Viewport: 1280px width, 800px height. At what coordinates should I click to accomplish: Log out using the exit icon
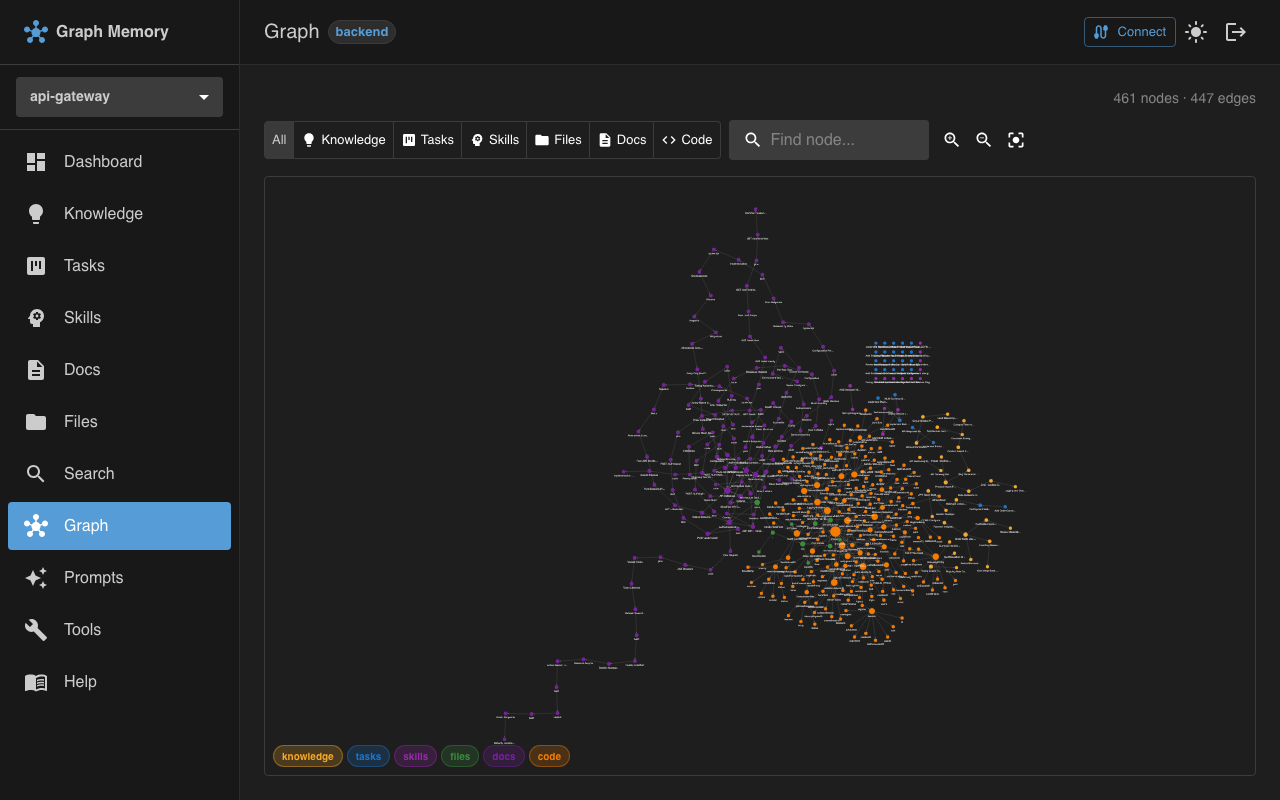point(1236,31)
